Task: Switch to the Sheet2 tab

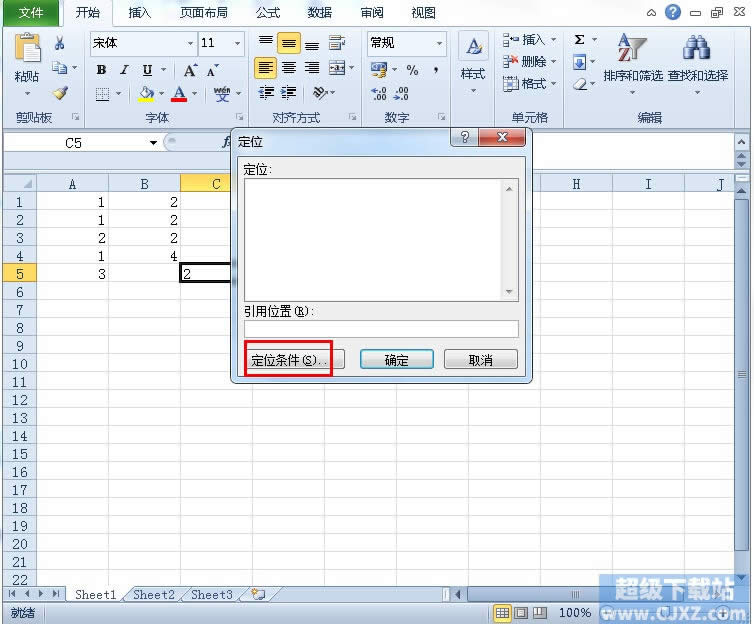Action: (x=153, y=595)
